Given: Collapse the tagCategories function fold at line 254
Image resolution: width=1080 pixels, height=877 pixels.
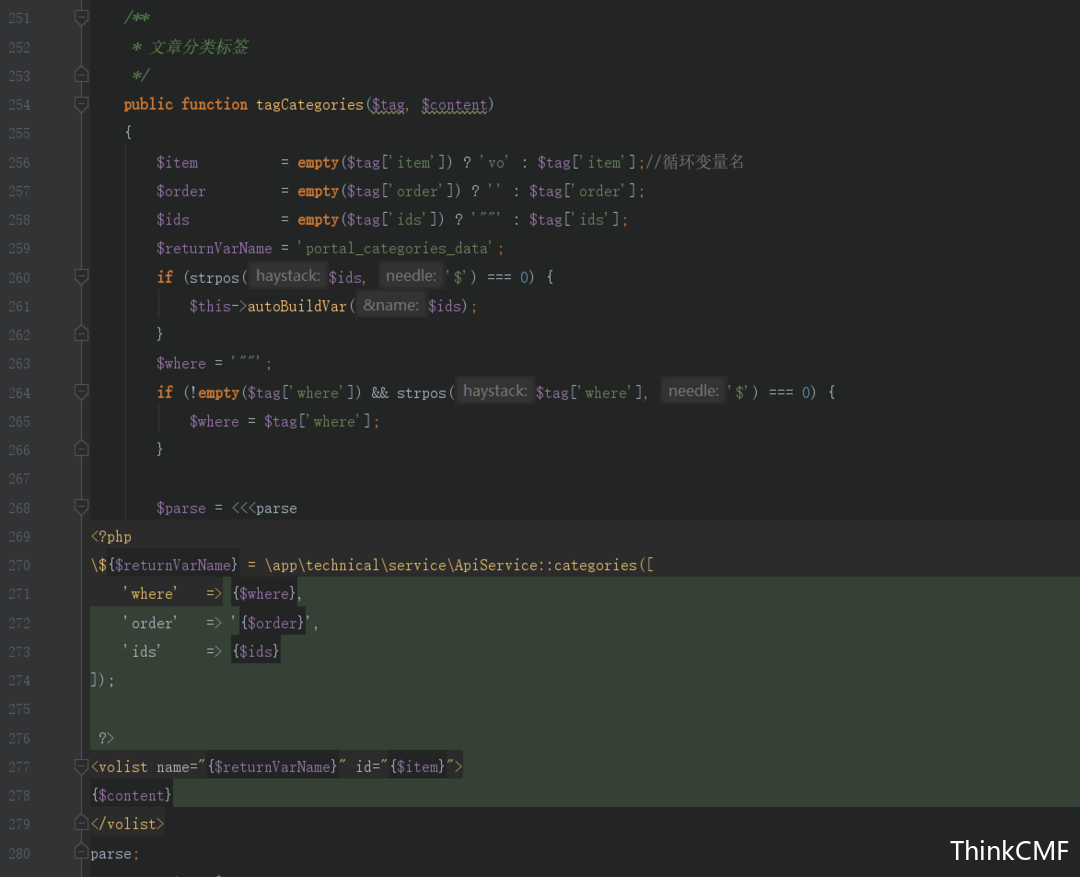Looking at the screenshot, I should tap(81, 104).
